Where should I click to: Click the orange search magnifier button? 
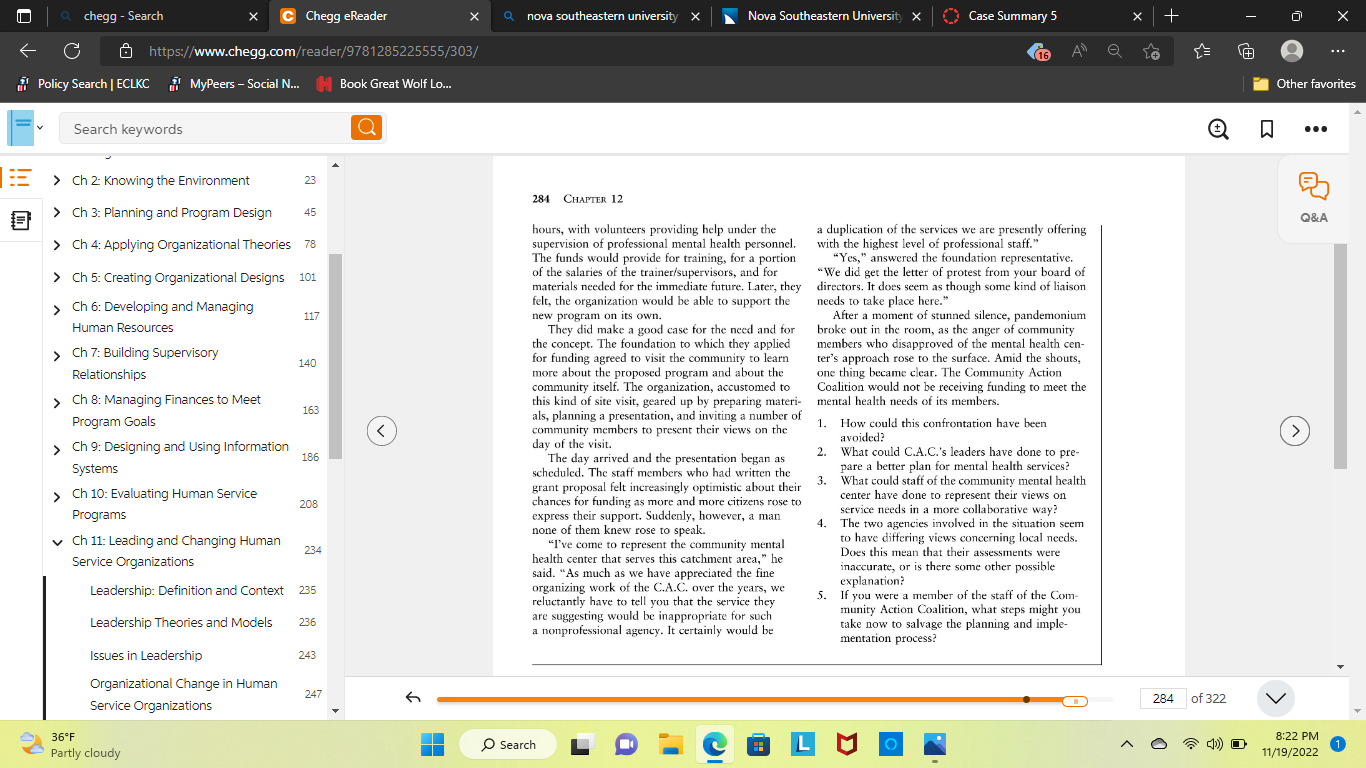(x=367, y=128)
